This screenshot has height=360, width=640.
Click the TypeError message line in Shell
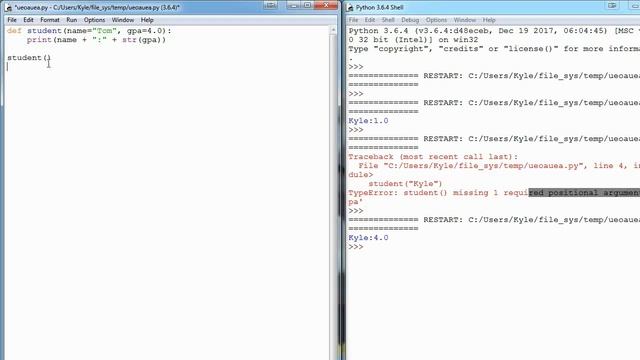[x=494, y=193]
